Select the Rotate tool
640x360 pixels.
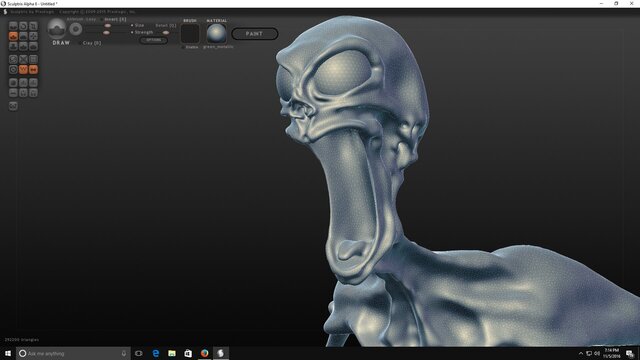click(23, 26)
